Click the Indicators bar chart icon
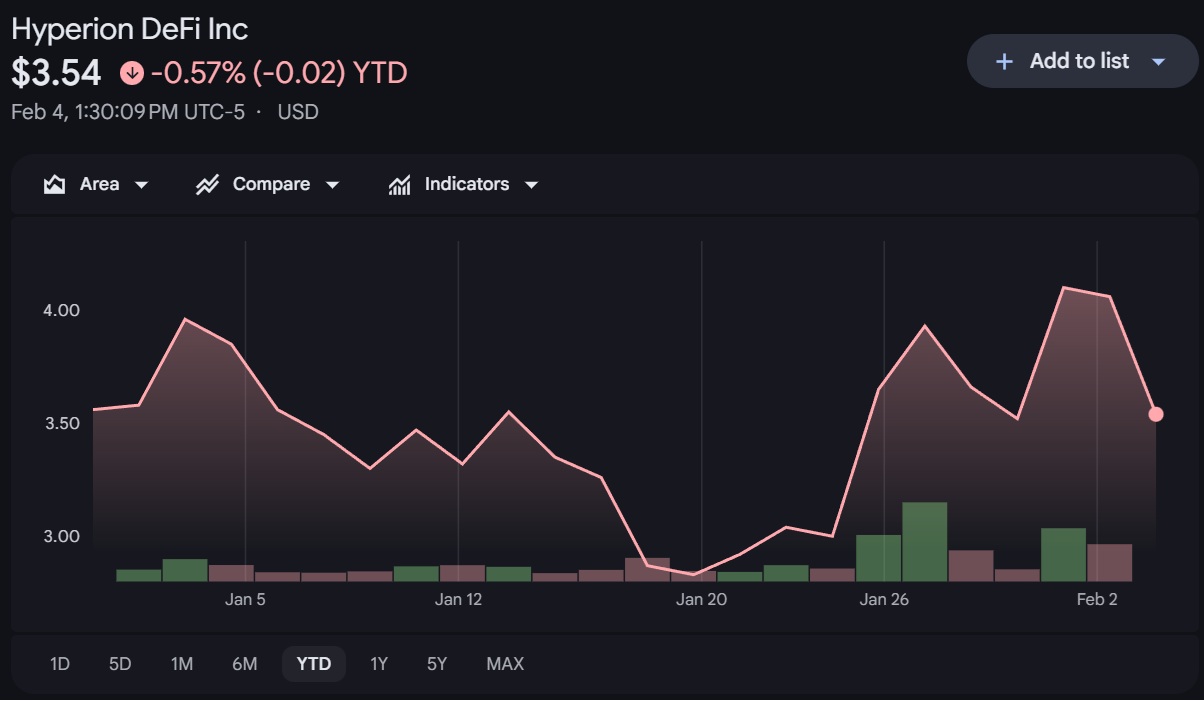 pyautogui.click(x=400, y=185)
